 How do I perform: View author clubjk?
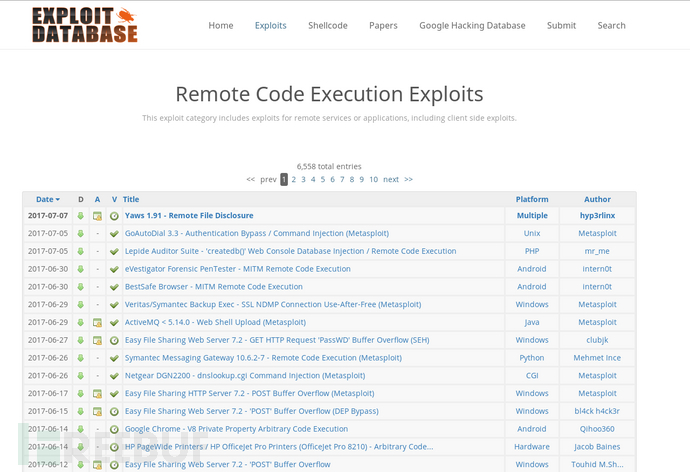(x=597, y=340)
